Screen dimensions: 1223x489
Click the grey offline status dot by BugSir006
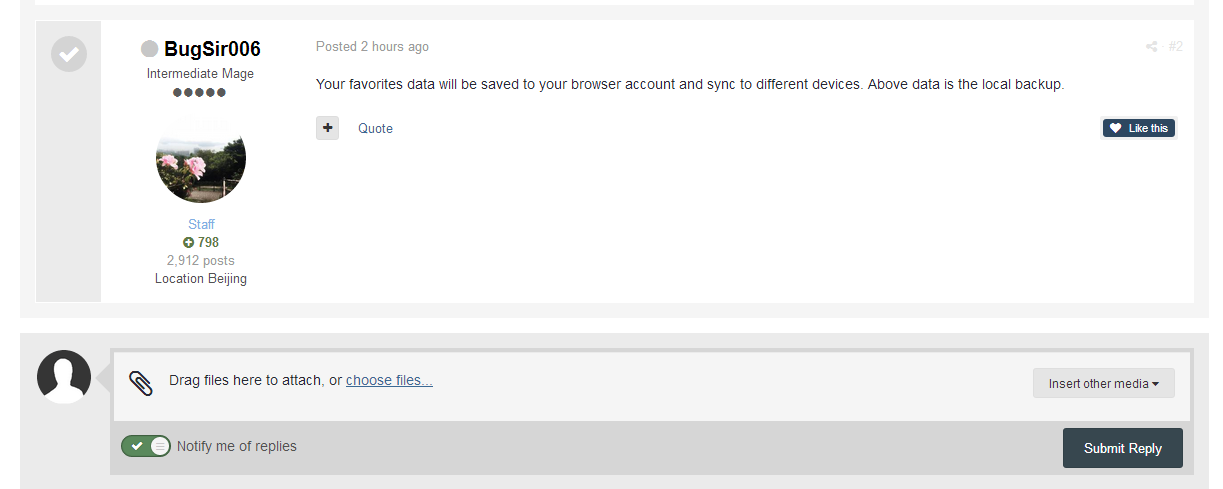tap(149, 49)
